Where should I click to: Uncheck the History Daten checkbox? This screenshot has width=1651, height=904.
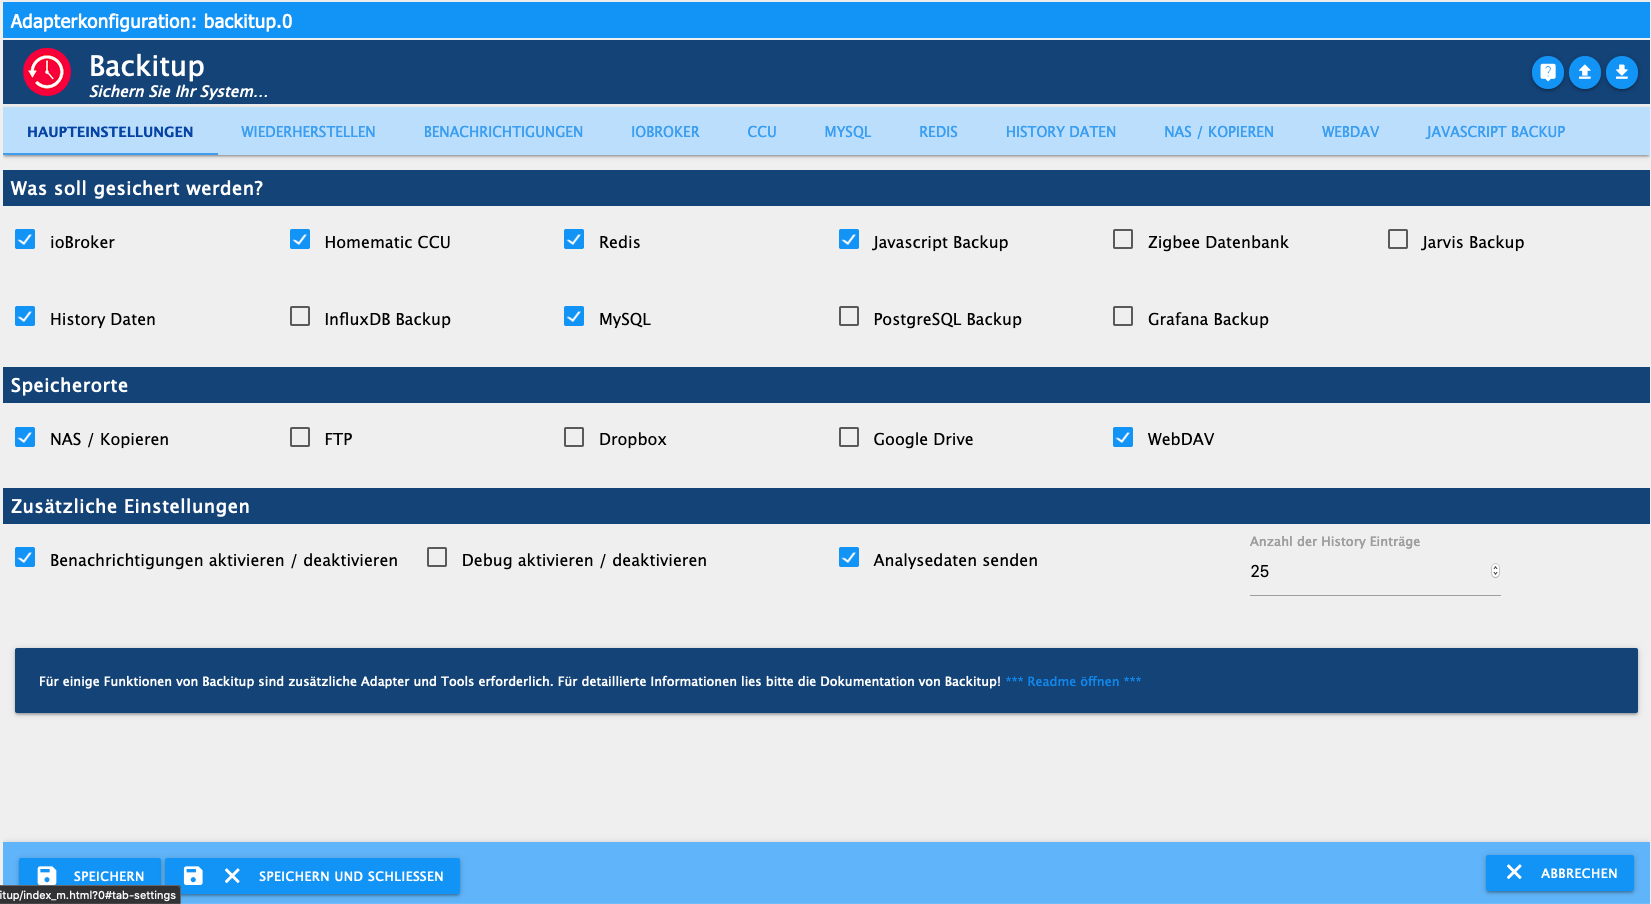pos(25,317)
